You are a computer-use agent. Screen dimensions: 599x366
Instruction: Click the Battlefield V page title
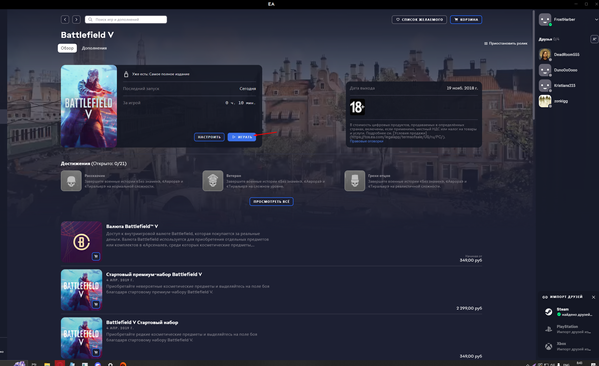tap(87, 35)
